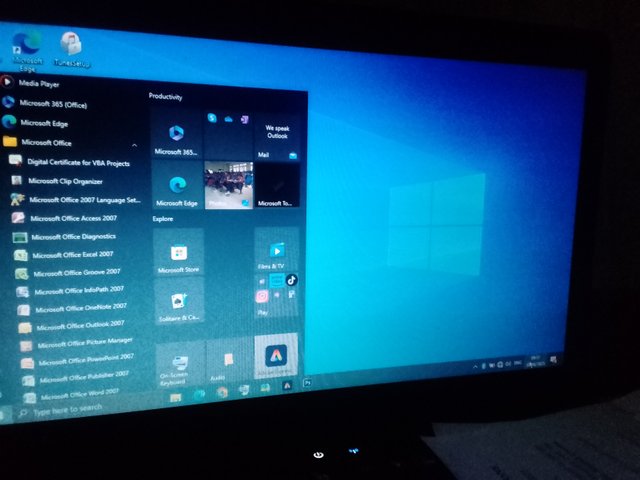
Task: Open the Edge browser taskbar icon
Action: 199,395
